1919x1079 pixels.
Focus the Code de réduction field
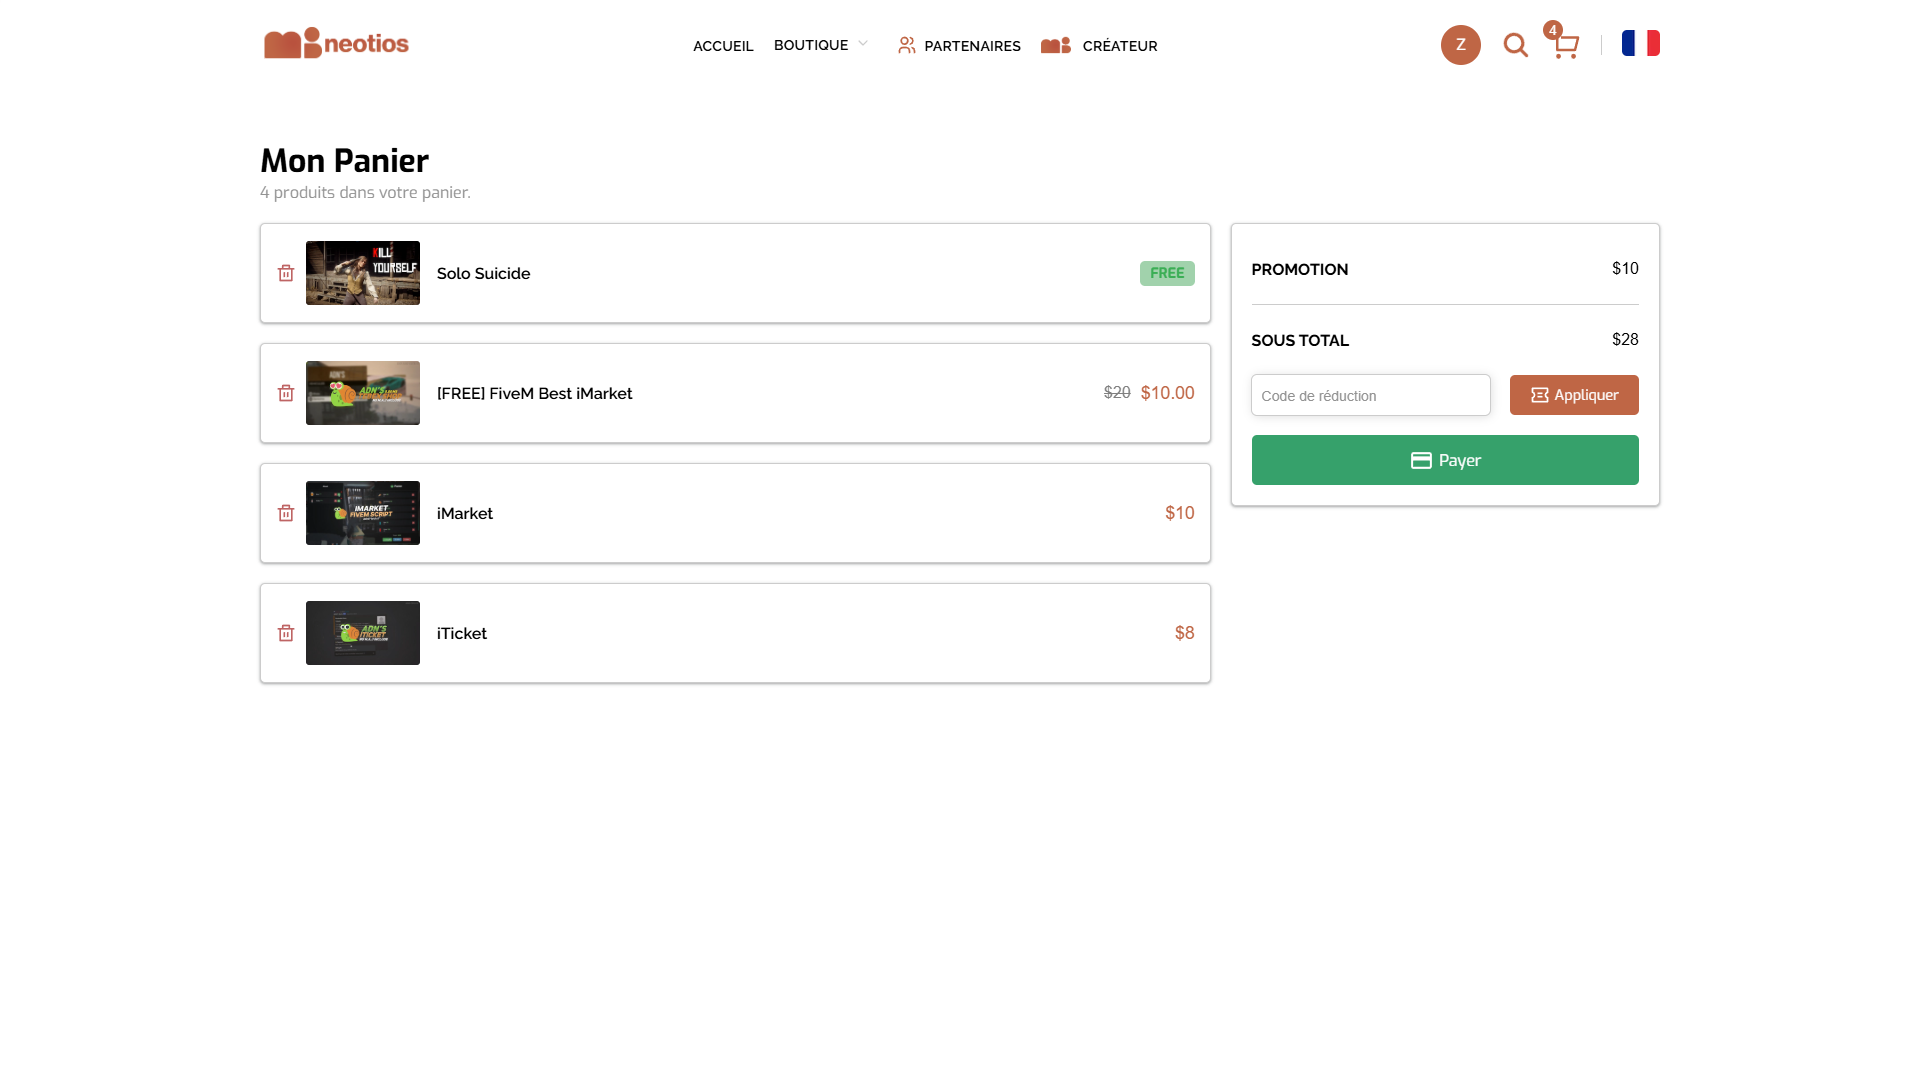click(1370, 395)
